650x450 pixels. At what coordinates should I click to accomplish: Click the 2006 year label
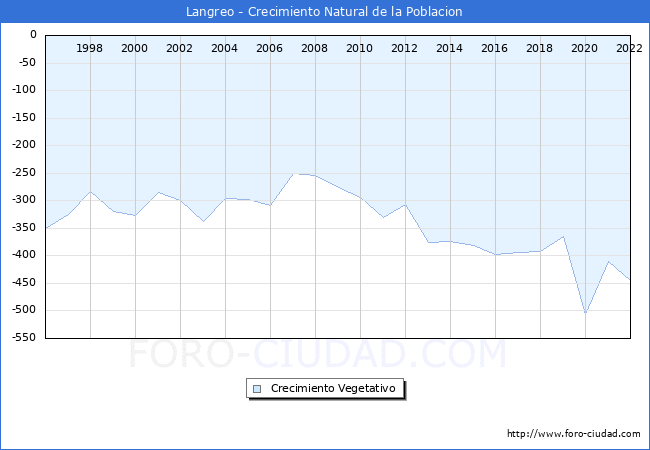click(269, 48)
